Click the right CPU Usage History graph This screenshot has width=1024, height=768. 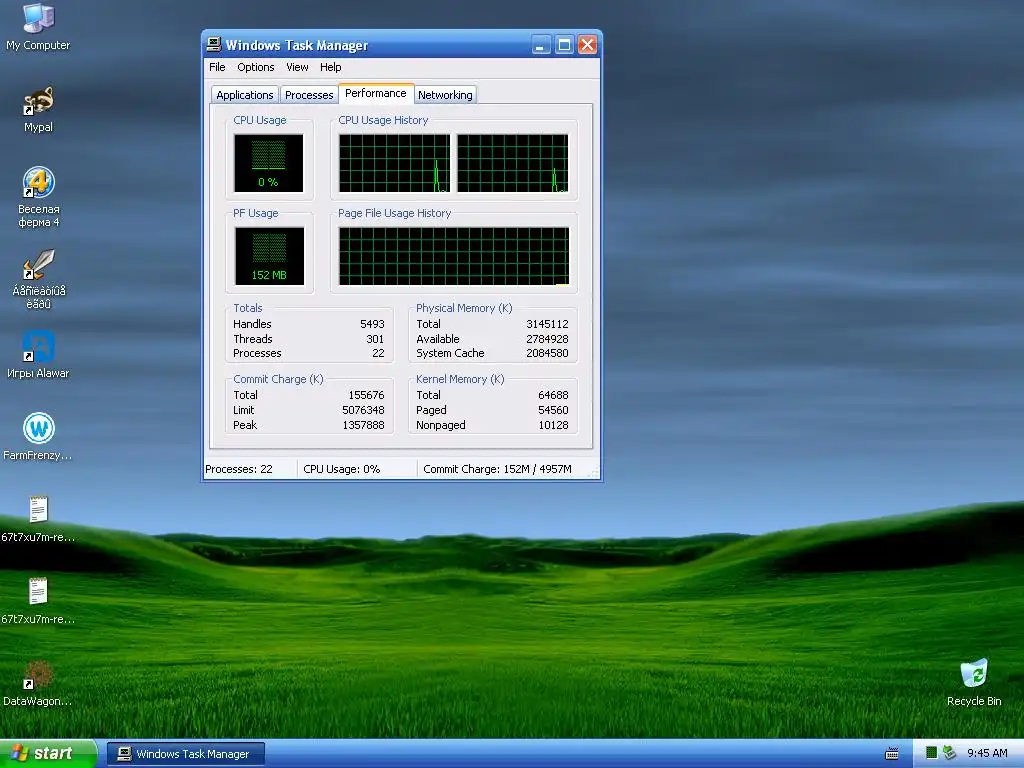click(513, 163)
